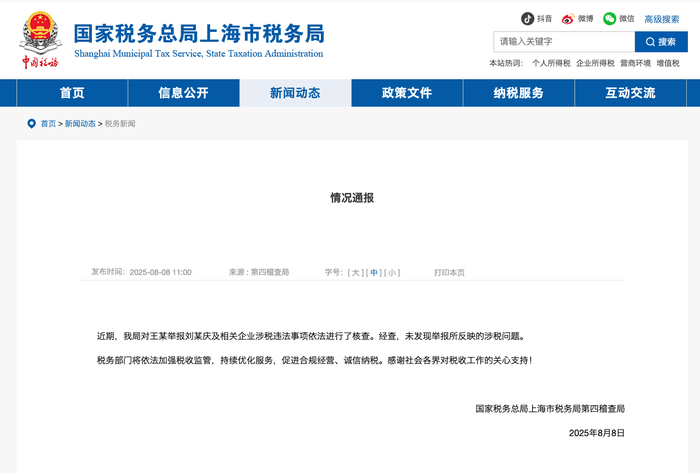700x473 pixels.
Task: Click the 打印本页 print page link
Action: click(x=449, y=272)
